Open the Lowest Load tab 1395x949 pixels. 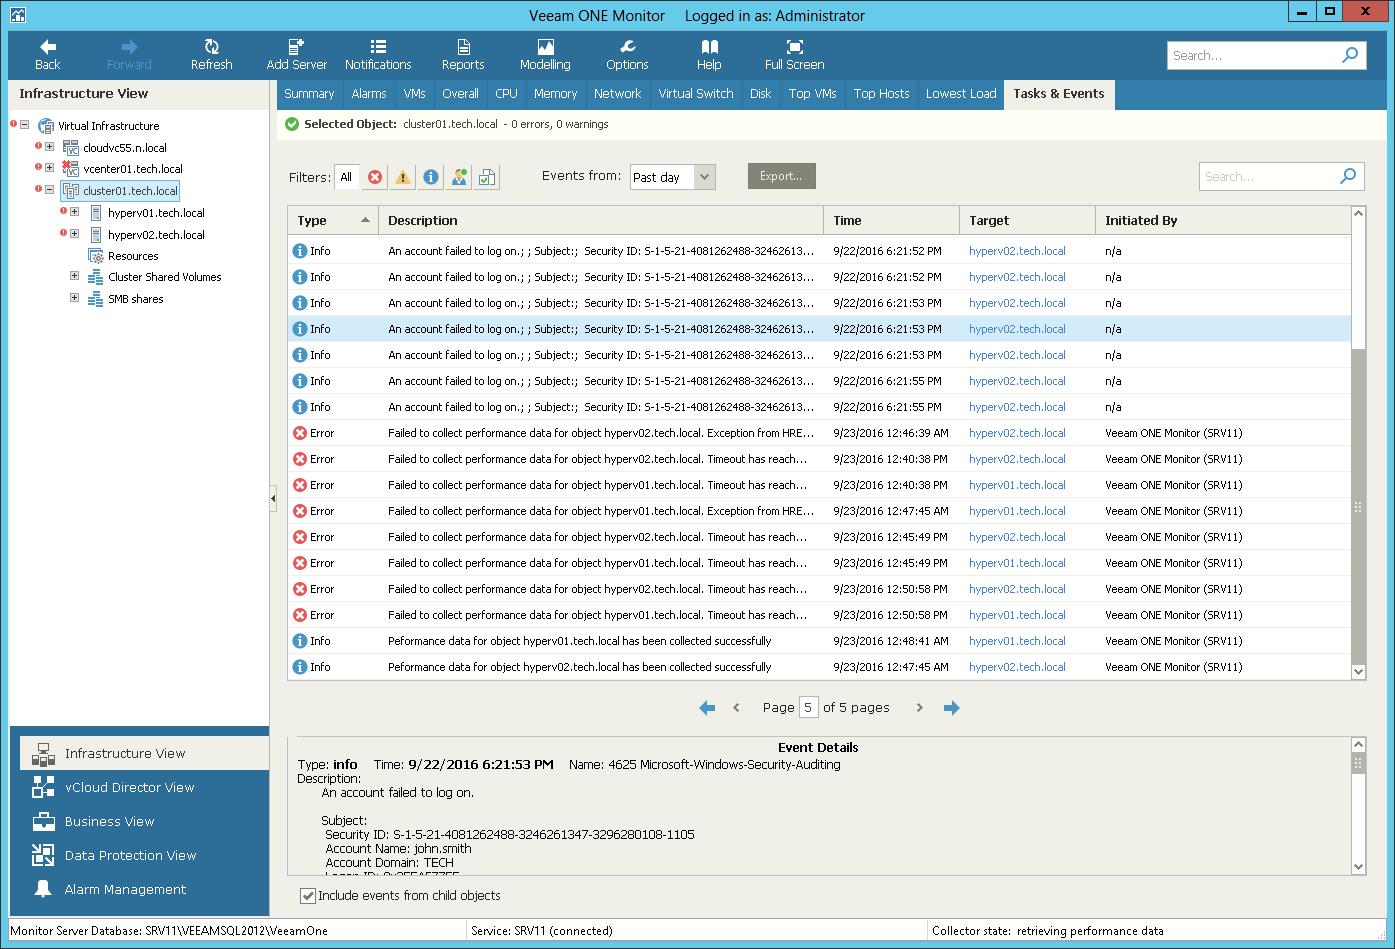pyautogui.click(x=961, y=94)
